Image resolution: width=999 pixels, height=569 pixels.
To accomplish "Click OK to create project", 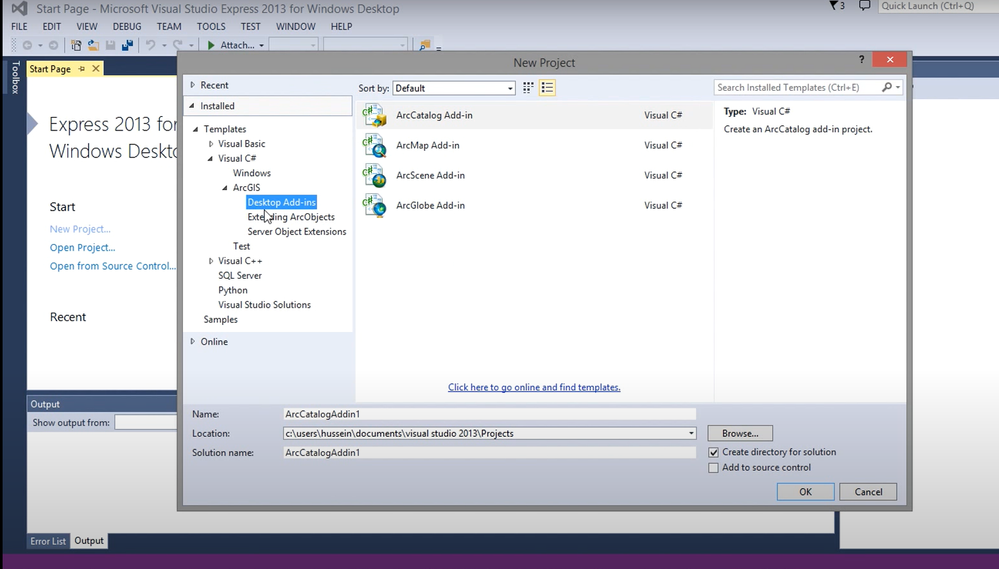I will [805, 492].
